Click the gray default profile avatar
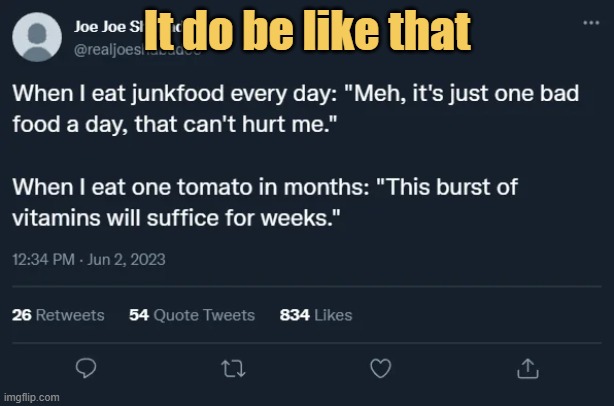 37,37
